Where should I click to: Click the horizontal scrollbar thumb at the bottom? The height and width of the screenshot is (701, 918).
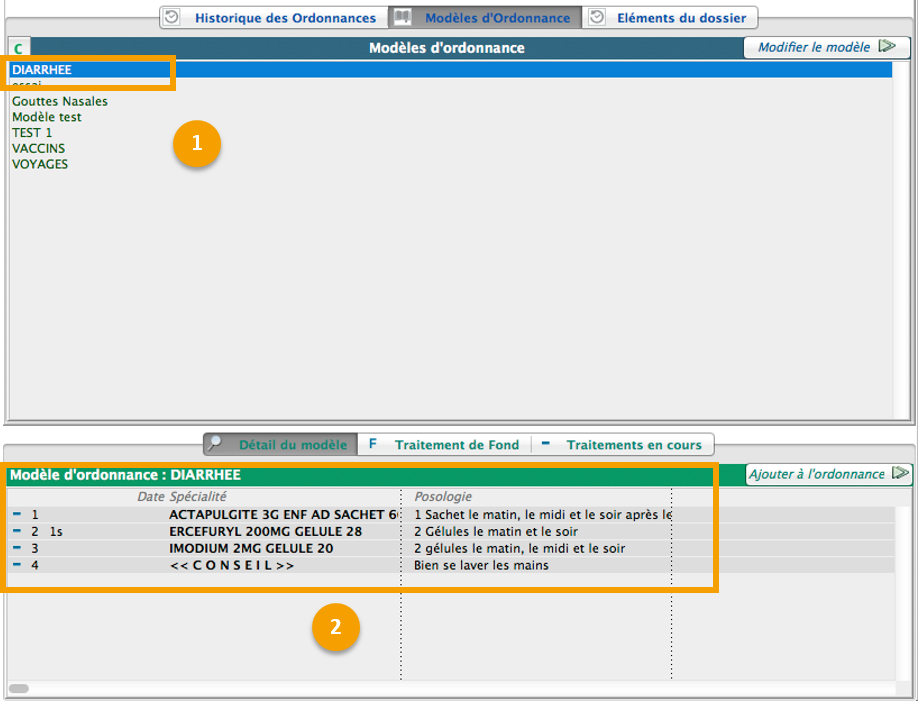(x=18, y=688)
